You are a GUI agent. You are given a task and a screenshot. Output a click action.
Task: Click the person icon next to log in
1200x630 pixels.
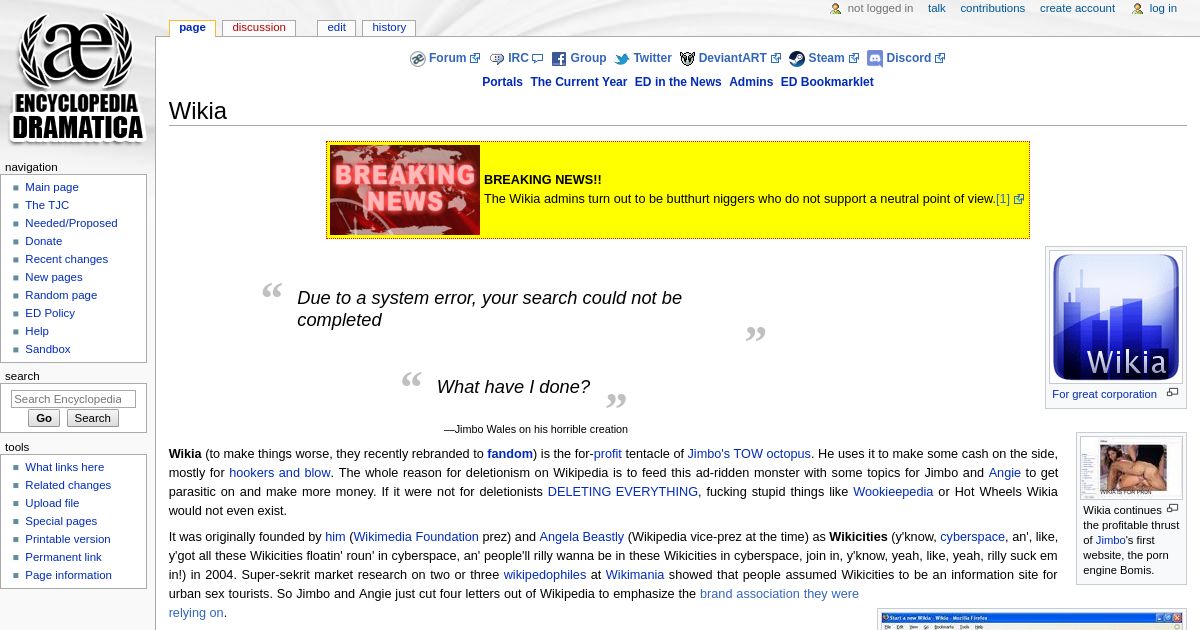click(x=1138, y=9)
